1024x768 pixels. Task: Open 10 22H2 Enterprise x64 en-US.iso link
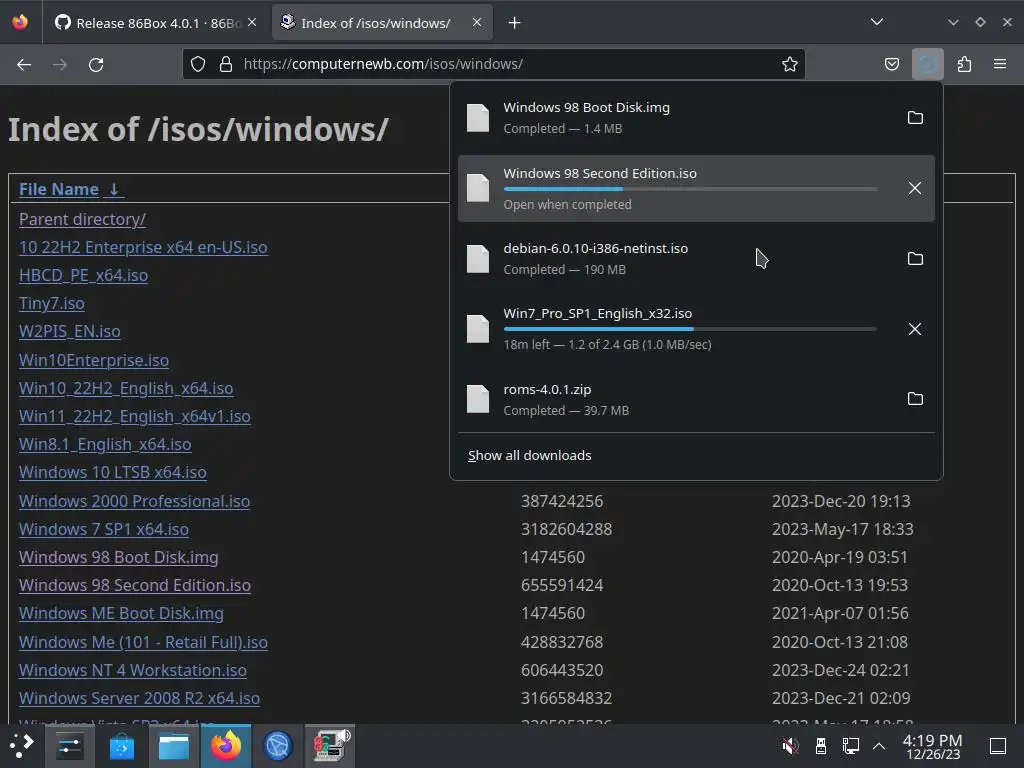tap(143, 248)
